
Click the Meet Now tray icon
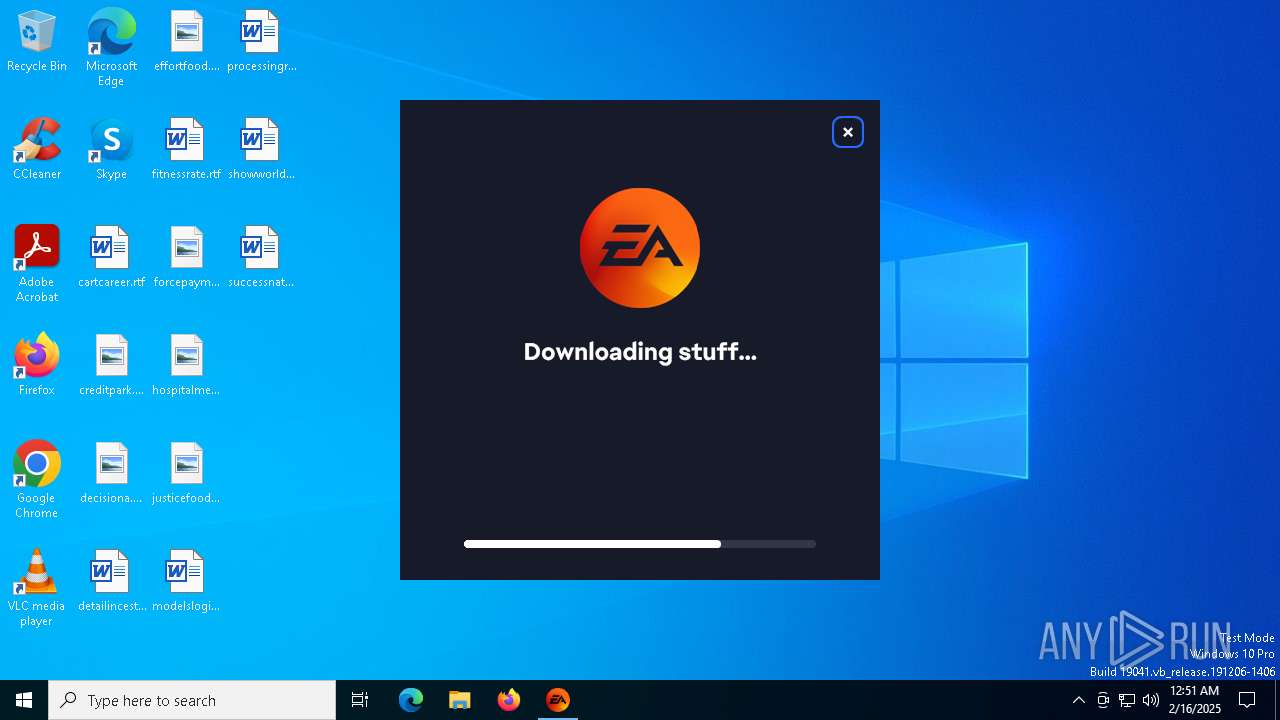(x=1103, y=700)
